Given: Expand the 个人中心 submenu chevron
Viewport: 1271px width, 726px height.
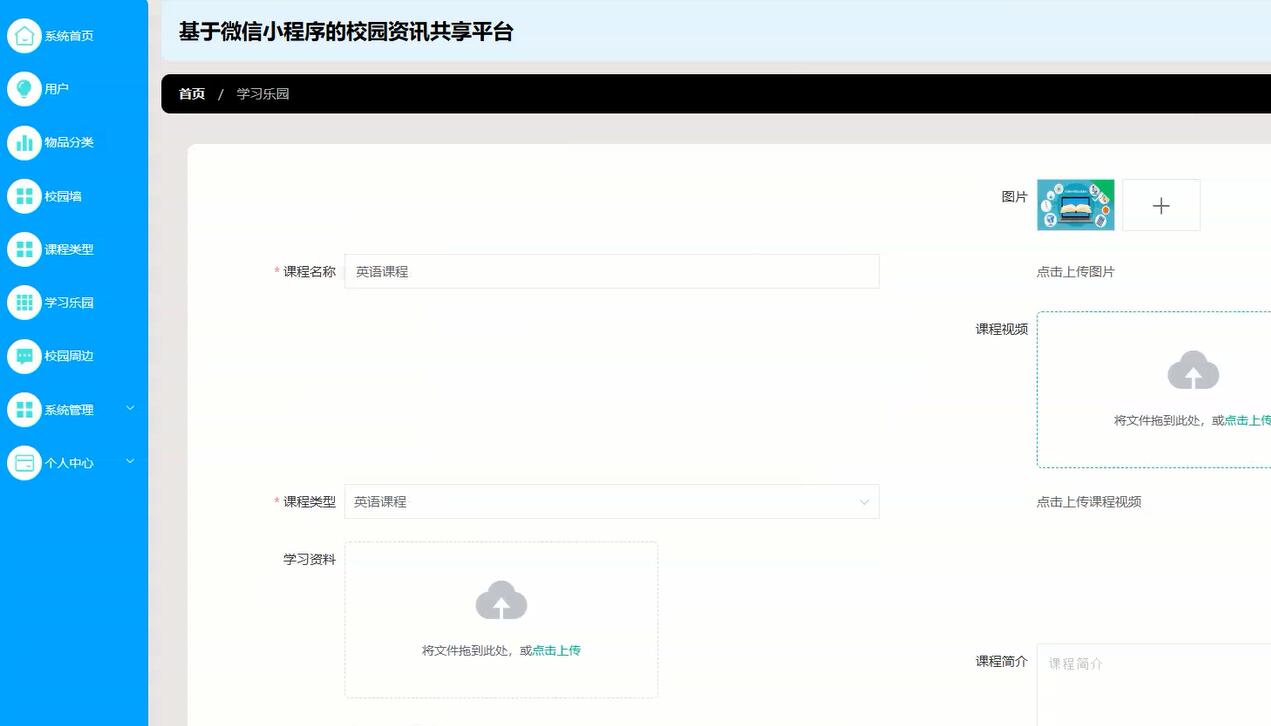Looking at the screenshot, I should tap(129, 462).
